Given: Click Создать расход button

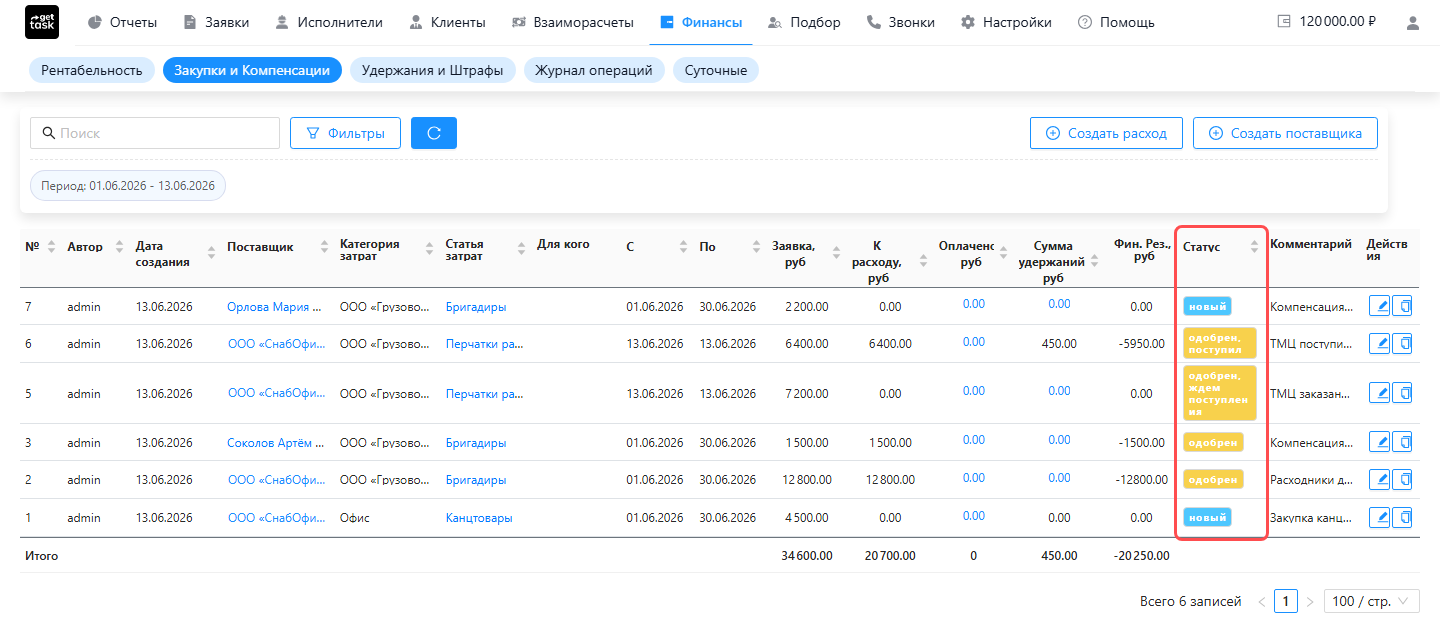Looking at the screenshot, I should pyautogui.click(x=1106, y=133).
